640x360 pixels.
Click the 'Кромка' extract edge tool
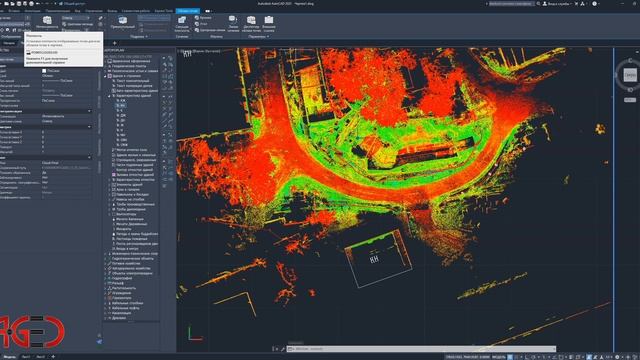click(x=203, y=18)
